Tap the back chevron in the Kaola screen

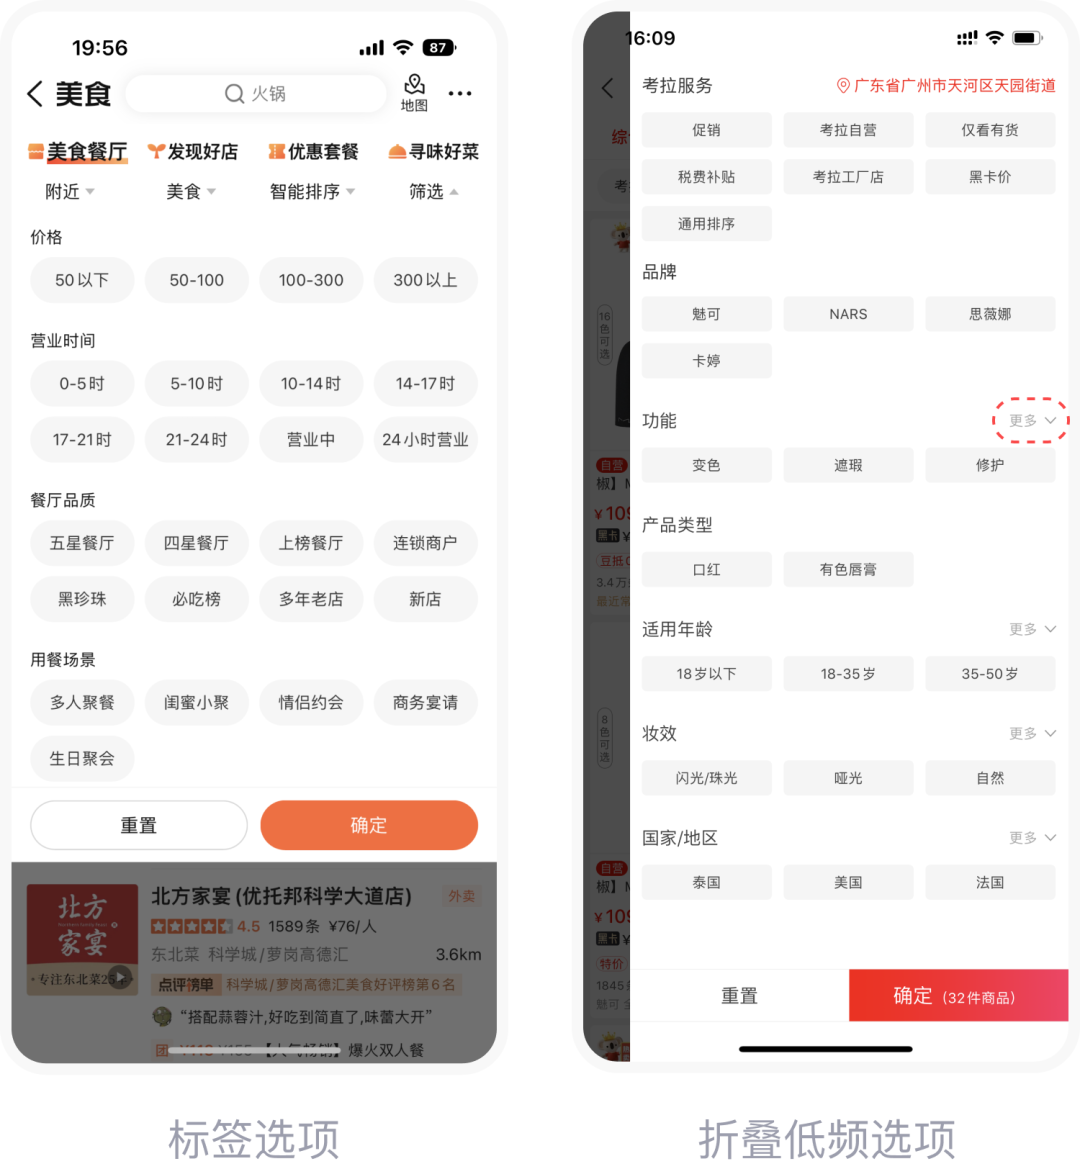607,88
